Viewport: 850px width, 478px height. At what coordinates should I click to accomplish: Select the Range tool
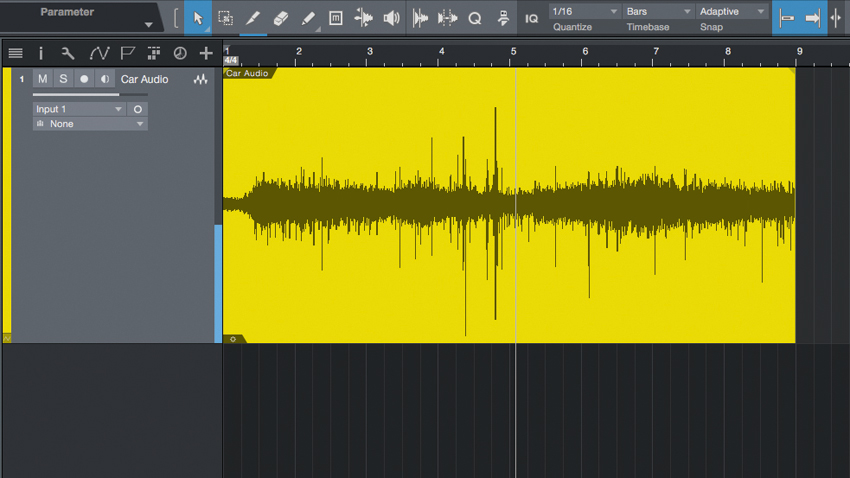tap(226, 18)
